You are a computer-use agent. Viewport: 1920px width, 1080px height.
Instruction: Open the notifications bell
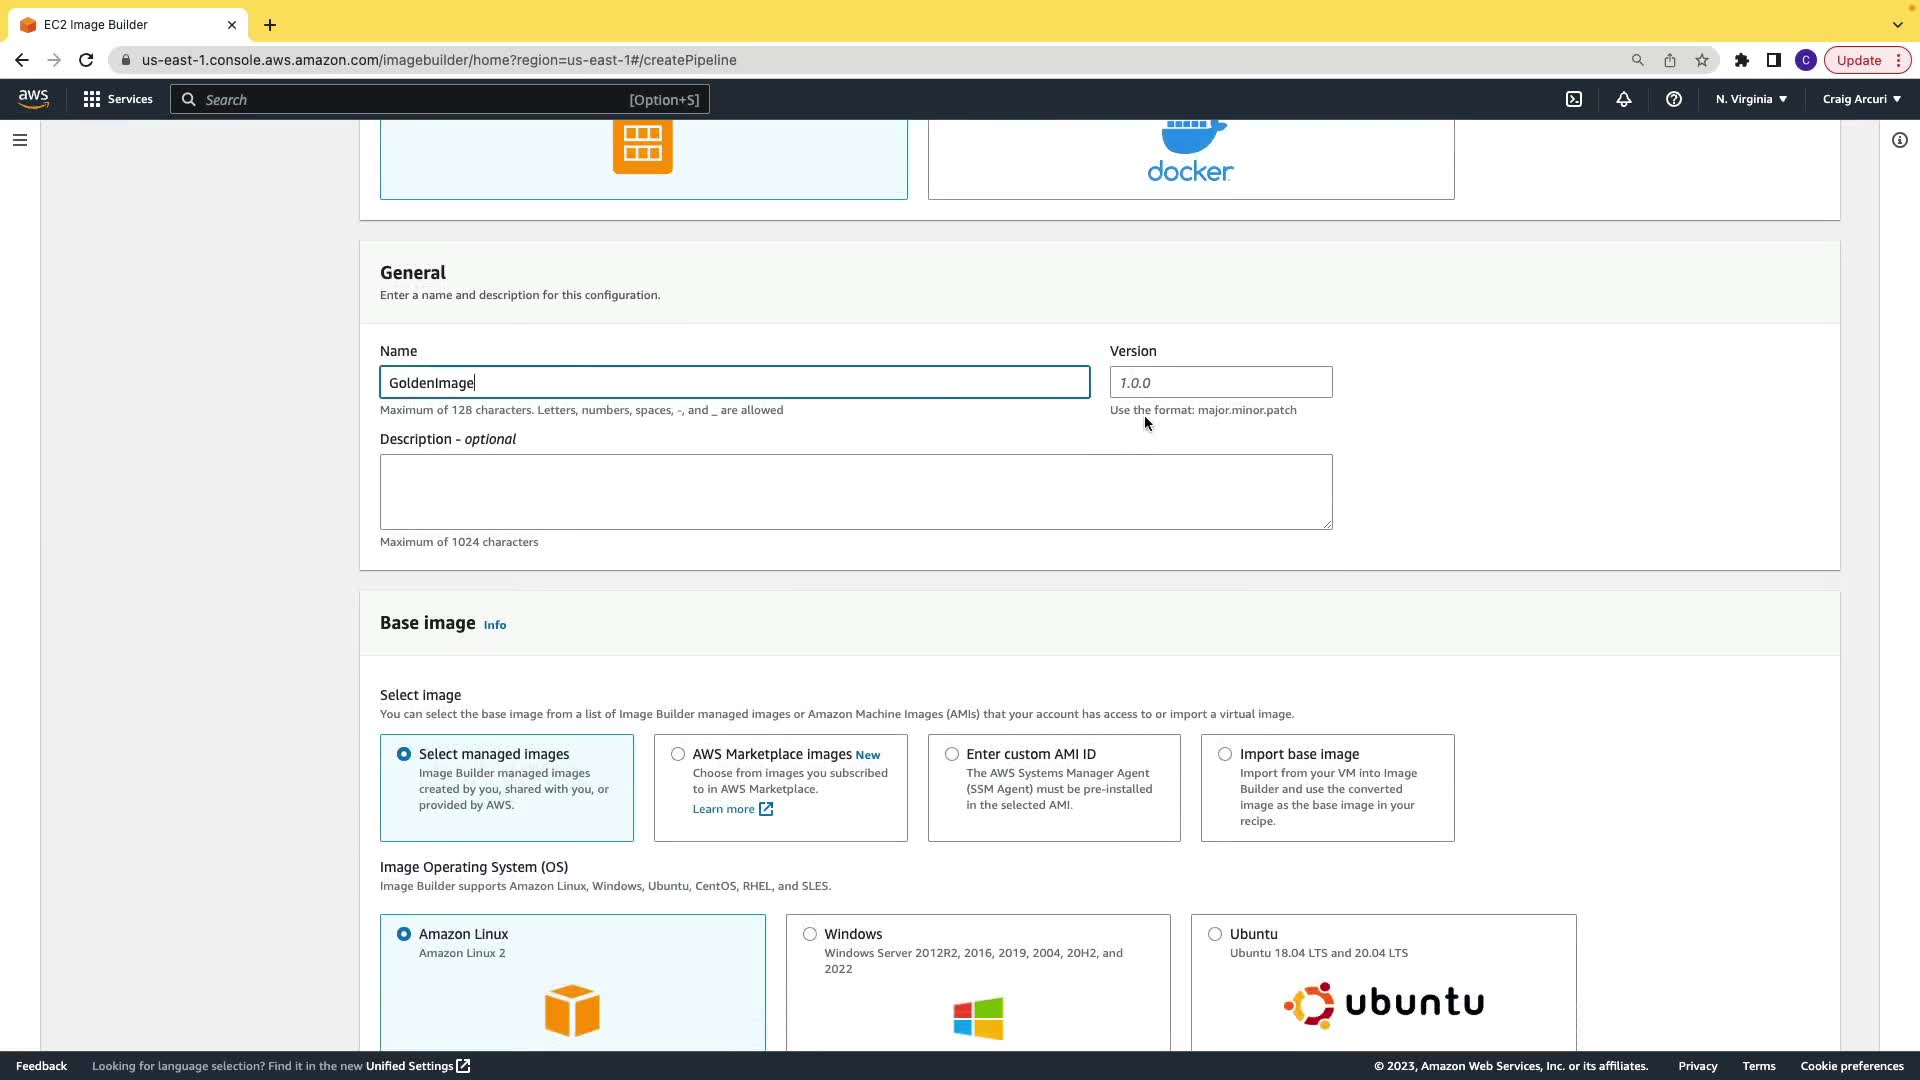pyautogui.click(x=1623, y=99)
